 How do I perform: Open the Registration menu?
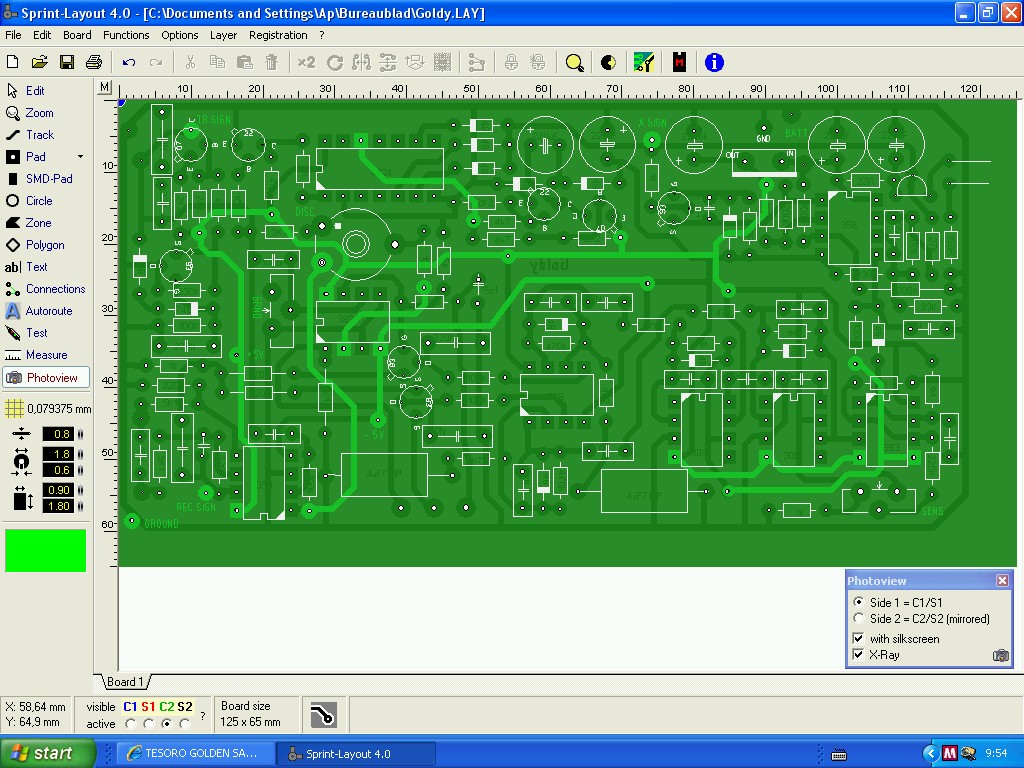(278, 35)
